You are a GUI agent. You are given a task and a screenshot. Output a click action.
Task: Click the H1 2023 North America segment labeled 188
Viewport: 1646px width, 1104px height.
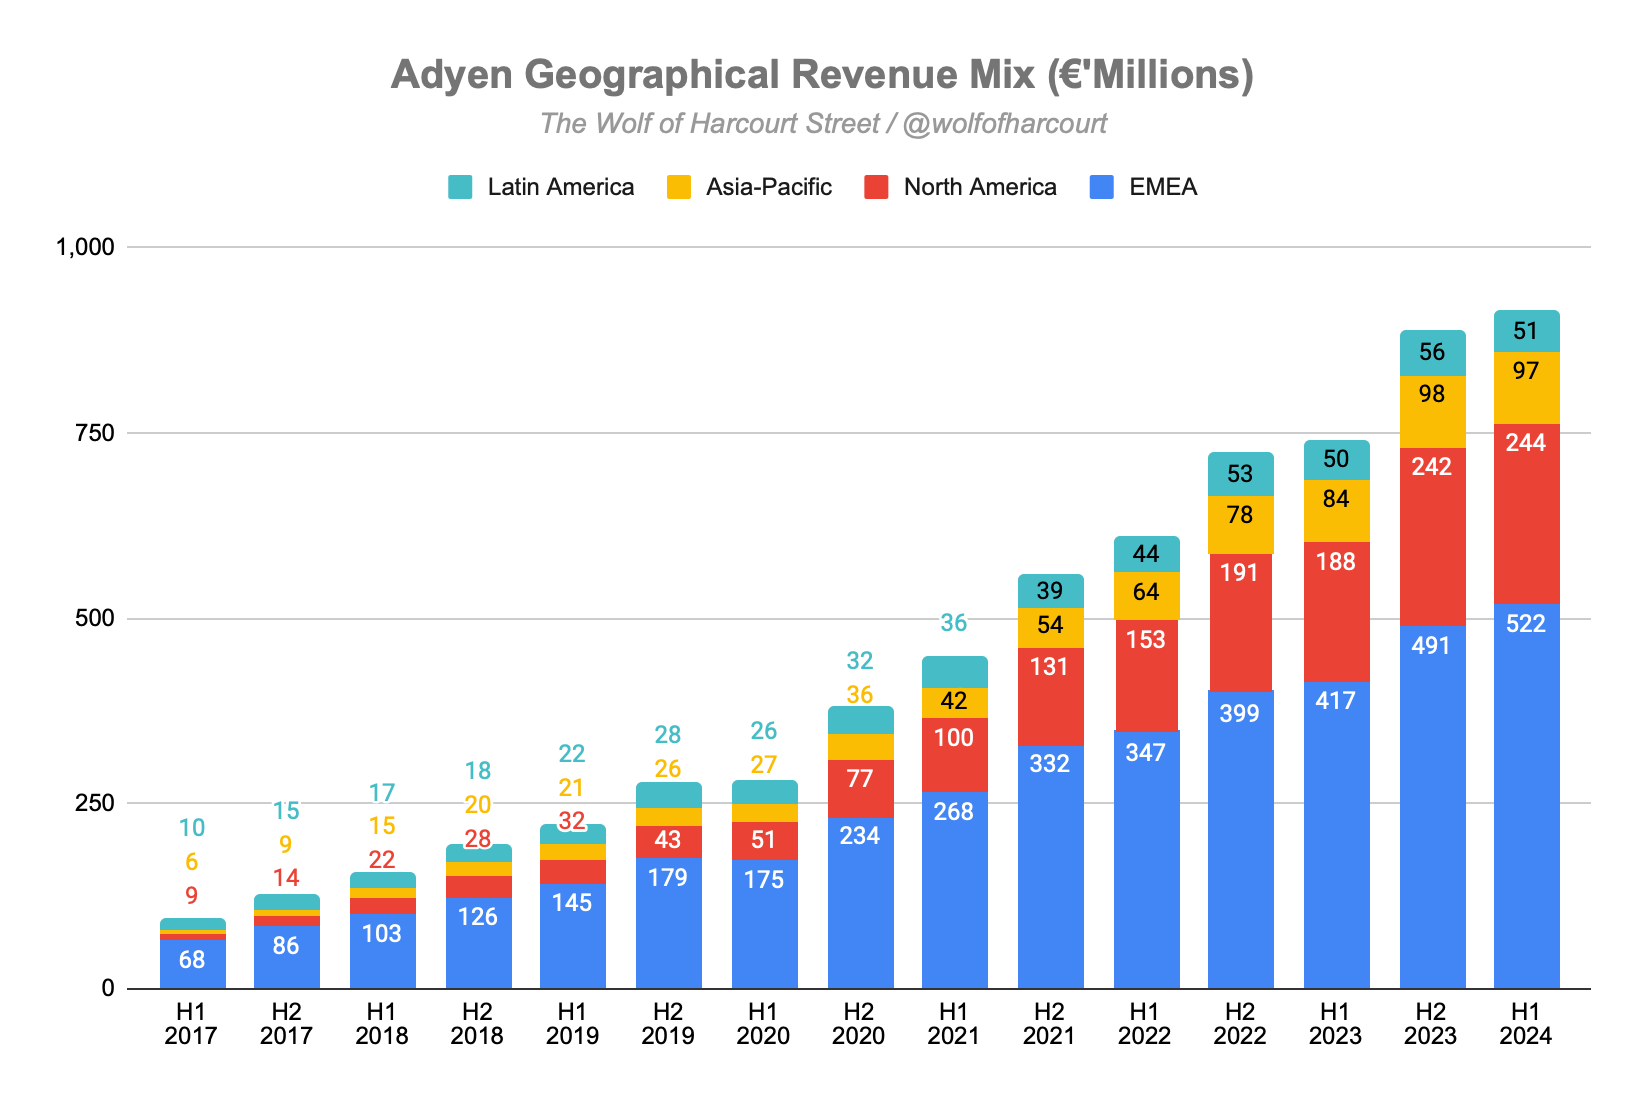click(1336, 612)
